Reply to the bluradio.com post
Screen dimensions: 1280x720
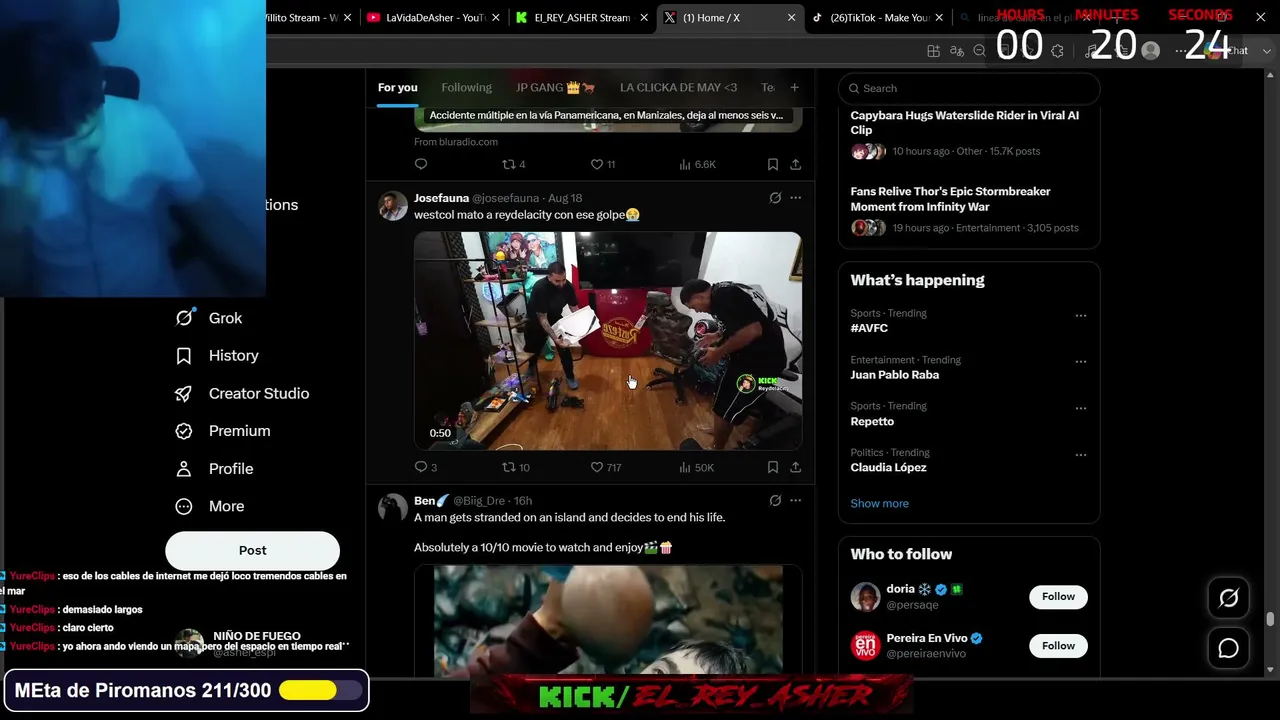[421, 164]
